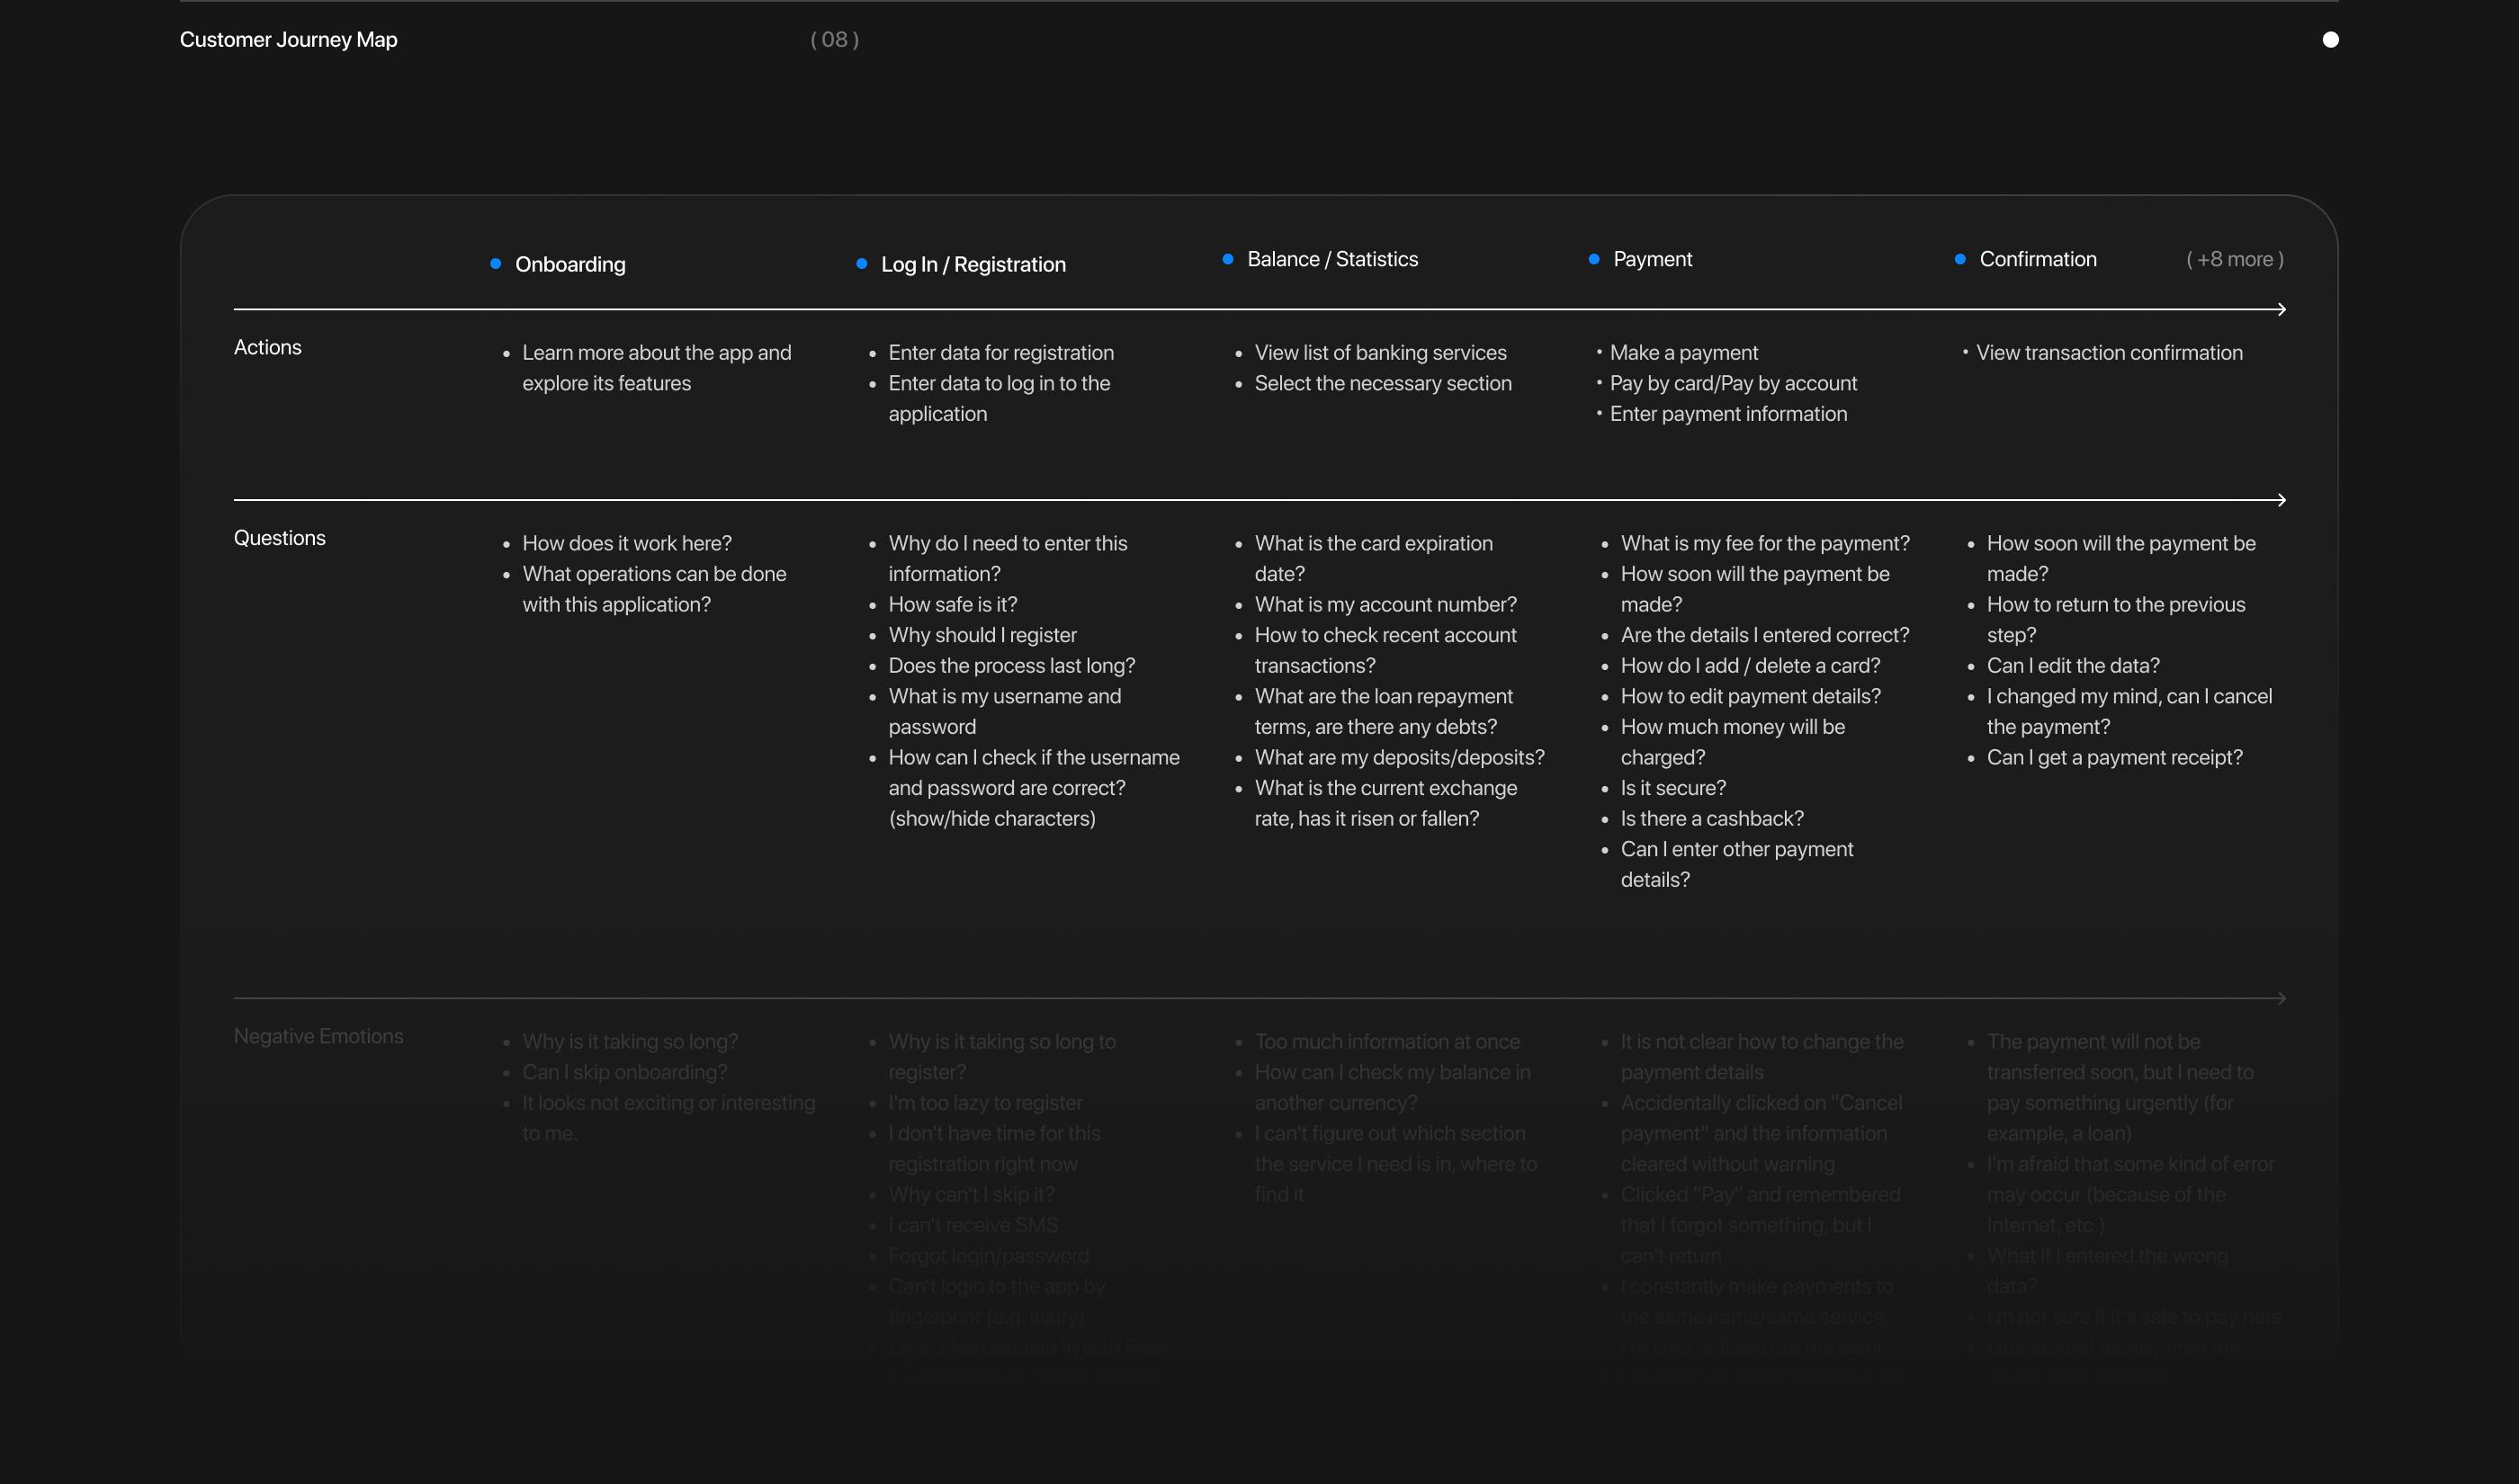Viewport: 2519px width, 1484px height.
Task: Click blue dot beside Balance / Statistics
Action: [x=1227, y=259]
